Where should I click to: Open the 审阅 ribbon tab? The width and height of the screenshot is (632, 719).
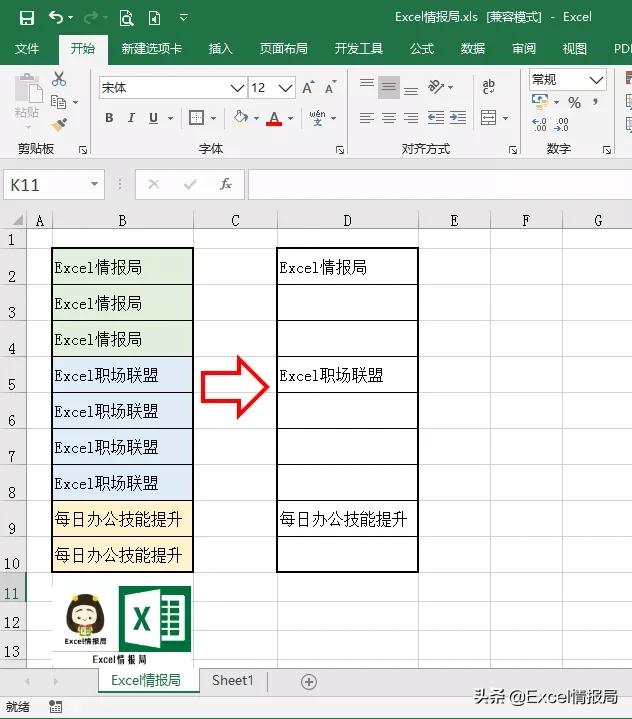coord(524,49)
